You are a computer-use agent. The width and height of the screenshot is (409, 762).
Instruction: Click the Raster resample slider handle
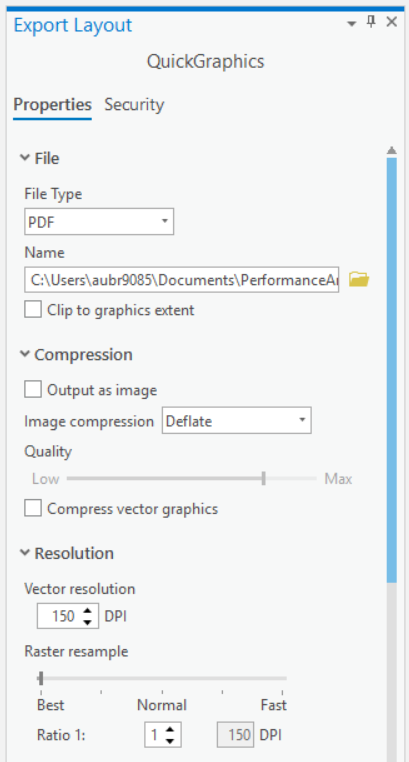[41, 678]
